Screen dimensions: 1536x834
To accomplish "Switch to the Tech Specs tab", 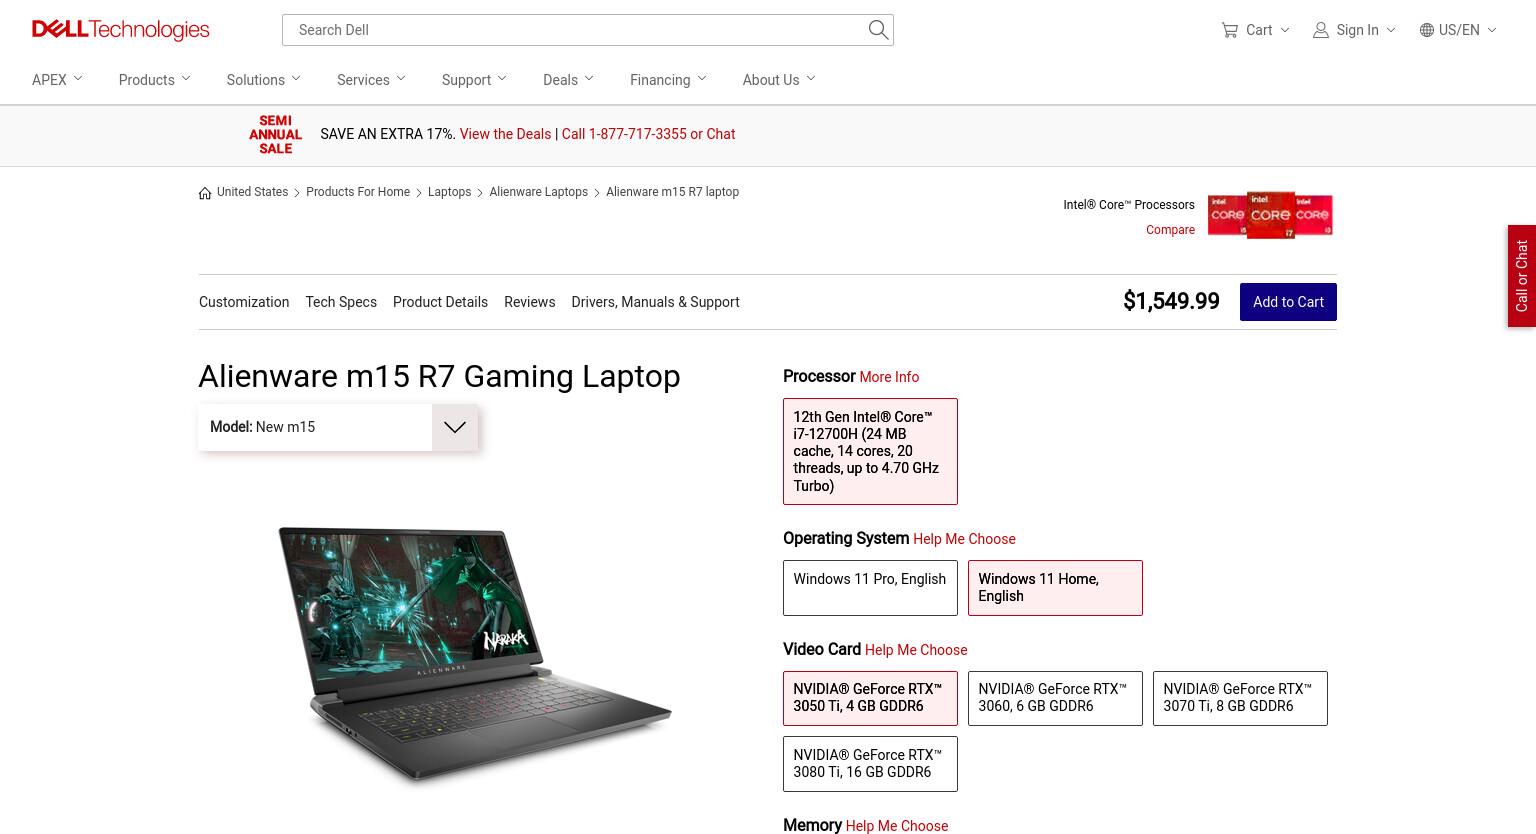I will tap(341, 302).
